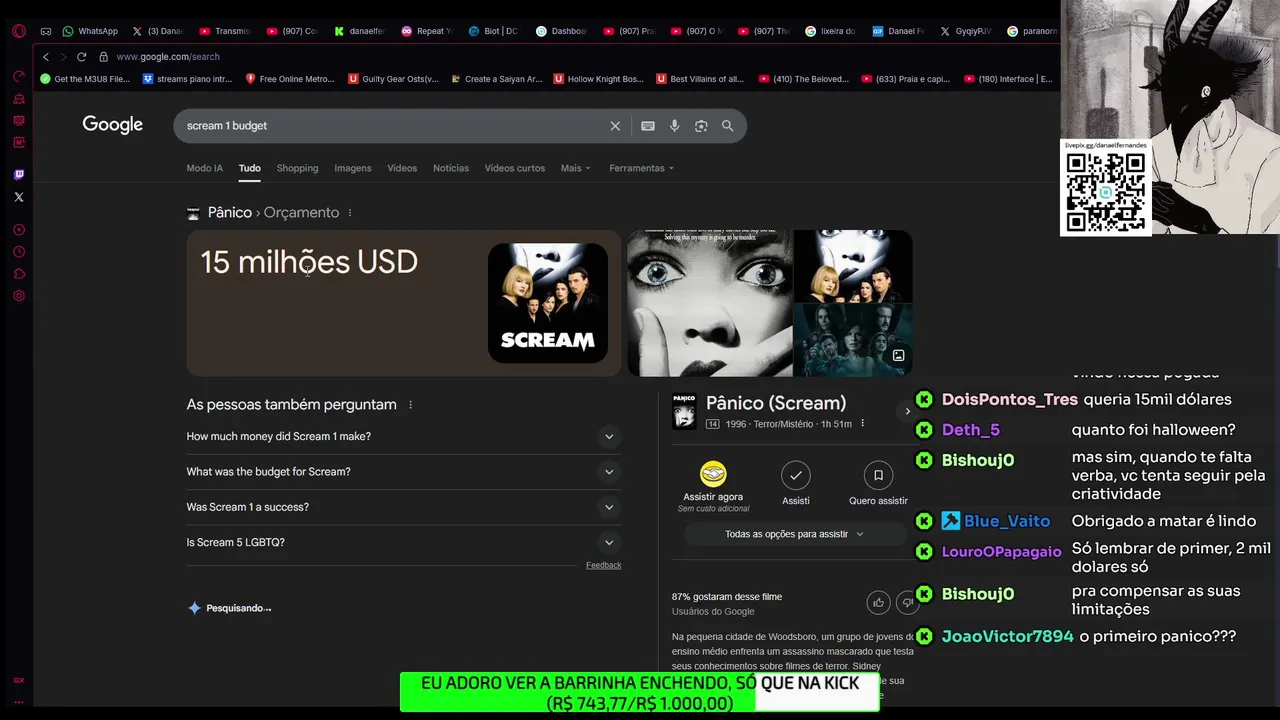Toggle 'Quero assistir' bookmark
The height and width of the screenshot is (720, 1280).
tap(878, 475)
